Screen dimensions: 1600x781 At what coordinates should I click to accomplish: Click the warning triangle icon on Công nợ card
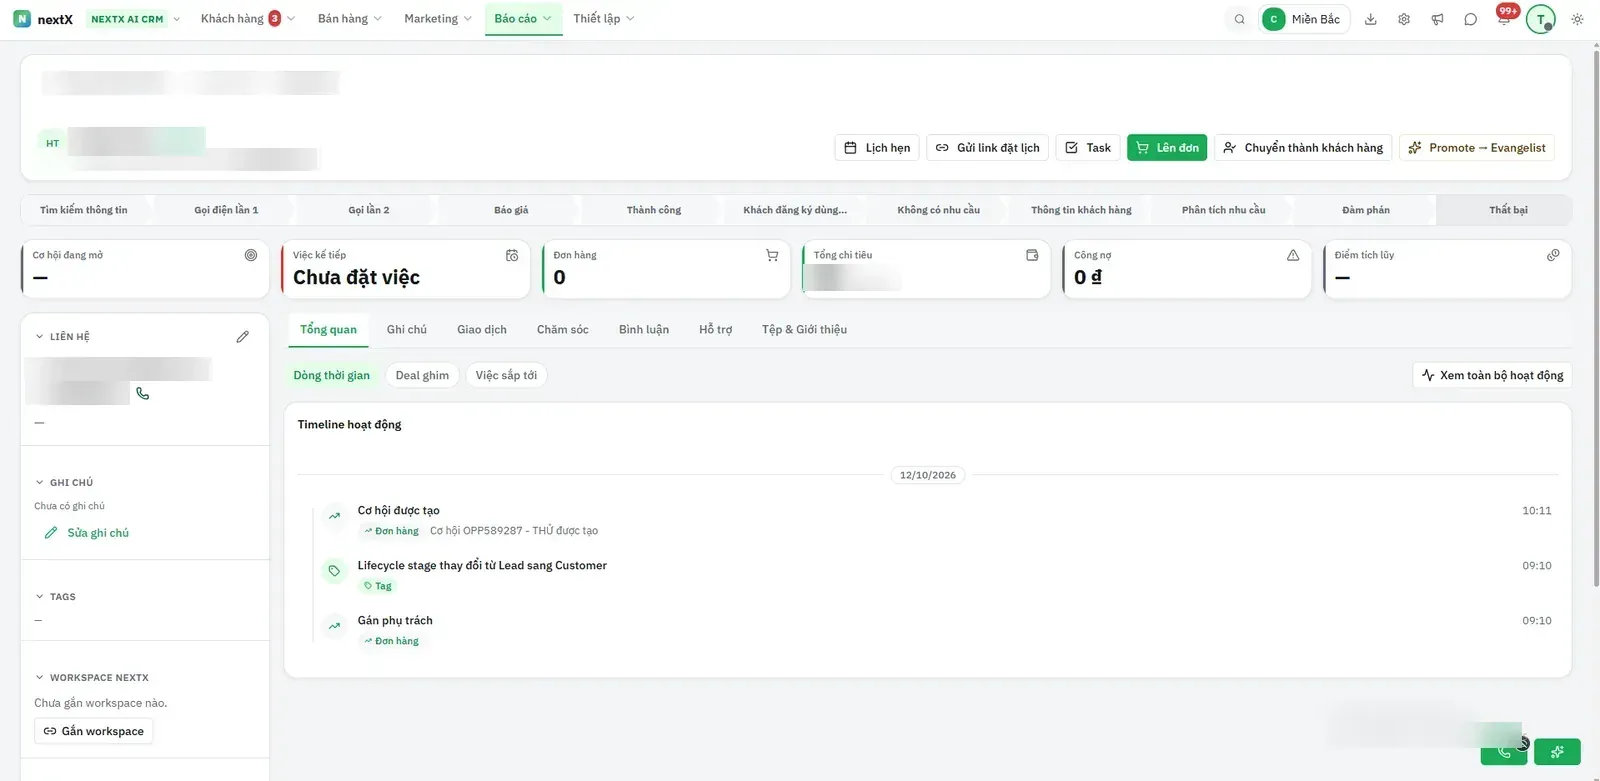1293,255
